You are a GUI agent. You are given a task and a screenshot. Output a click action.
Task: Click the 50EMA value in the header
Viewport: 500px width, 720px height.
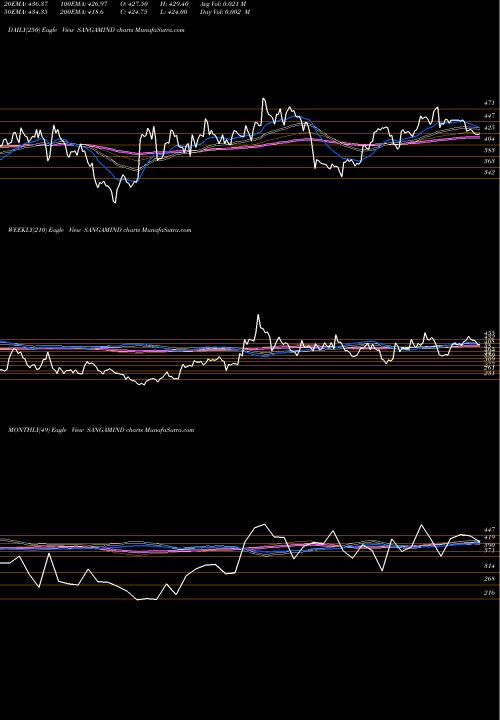point(28,12)
